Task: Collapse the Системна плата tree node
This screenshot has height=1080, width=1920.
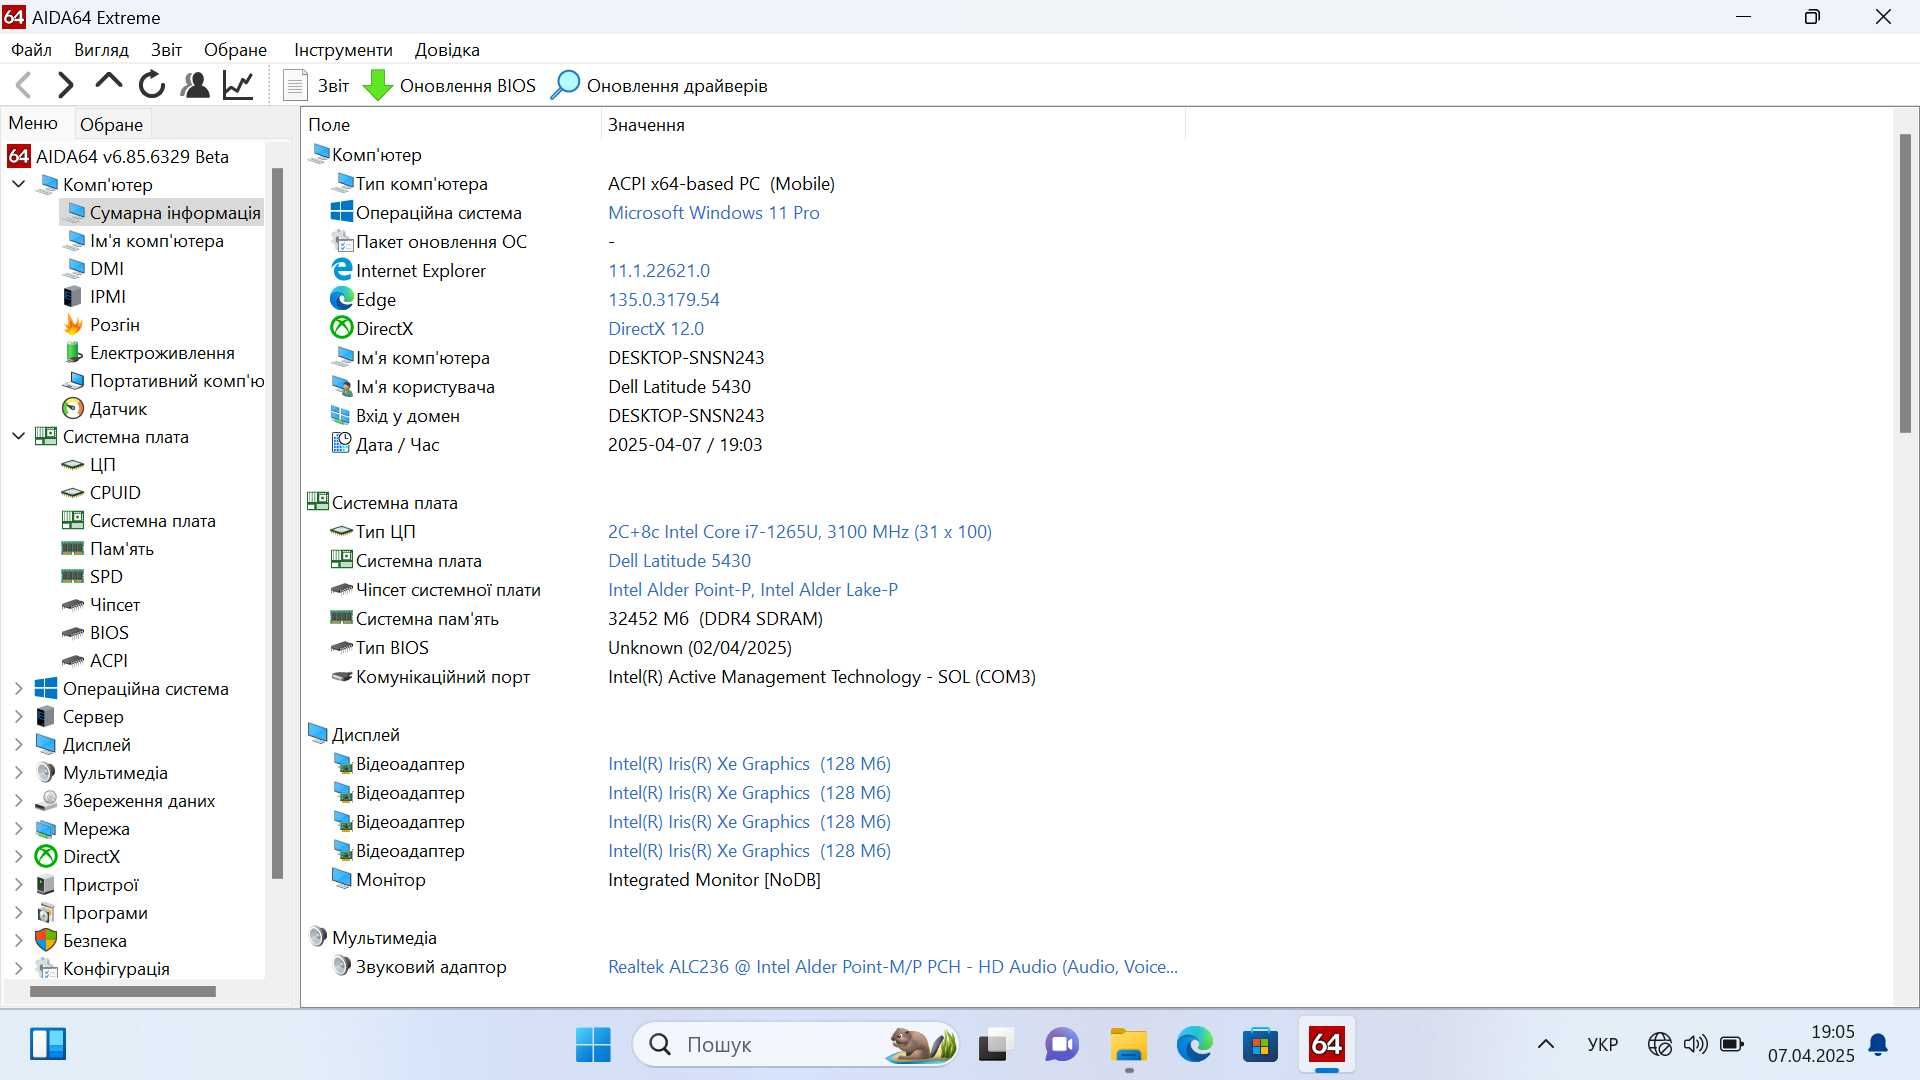Action: [18, 436]
